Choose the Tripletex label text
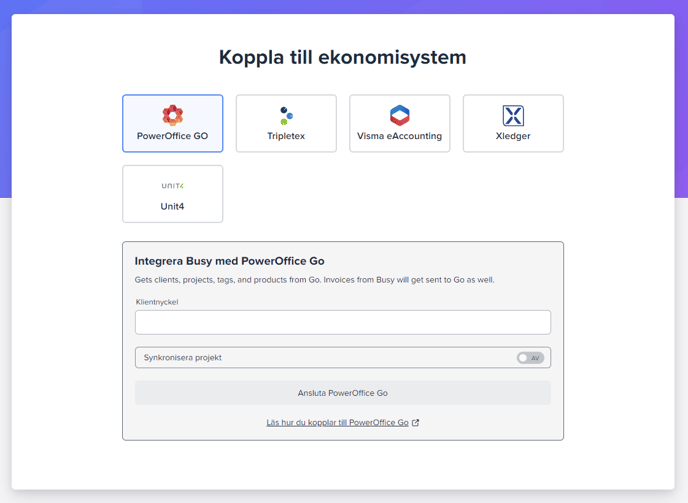 click(x=286, y=136)
